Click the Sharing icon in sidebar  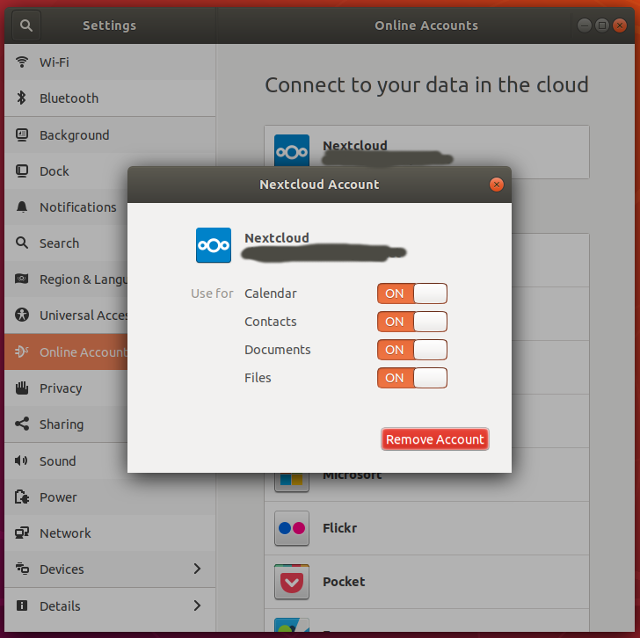22,424
